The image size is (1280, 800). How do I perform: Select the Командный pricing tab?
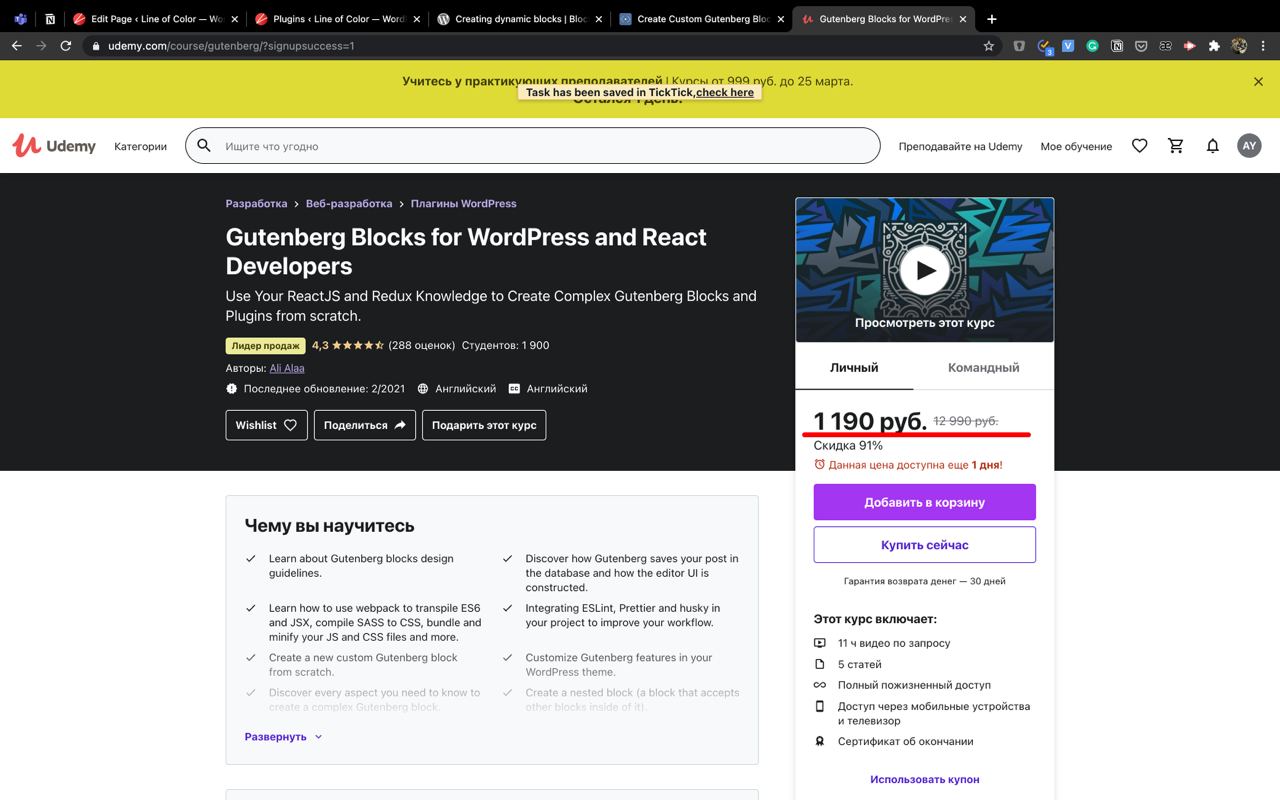[x=983, y=368]
